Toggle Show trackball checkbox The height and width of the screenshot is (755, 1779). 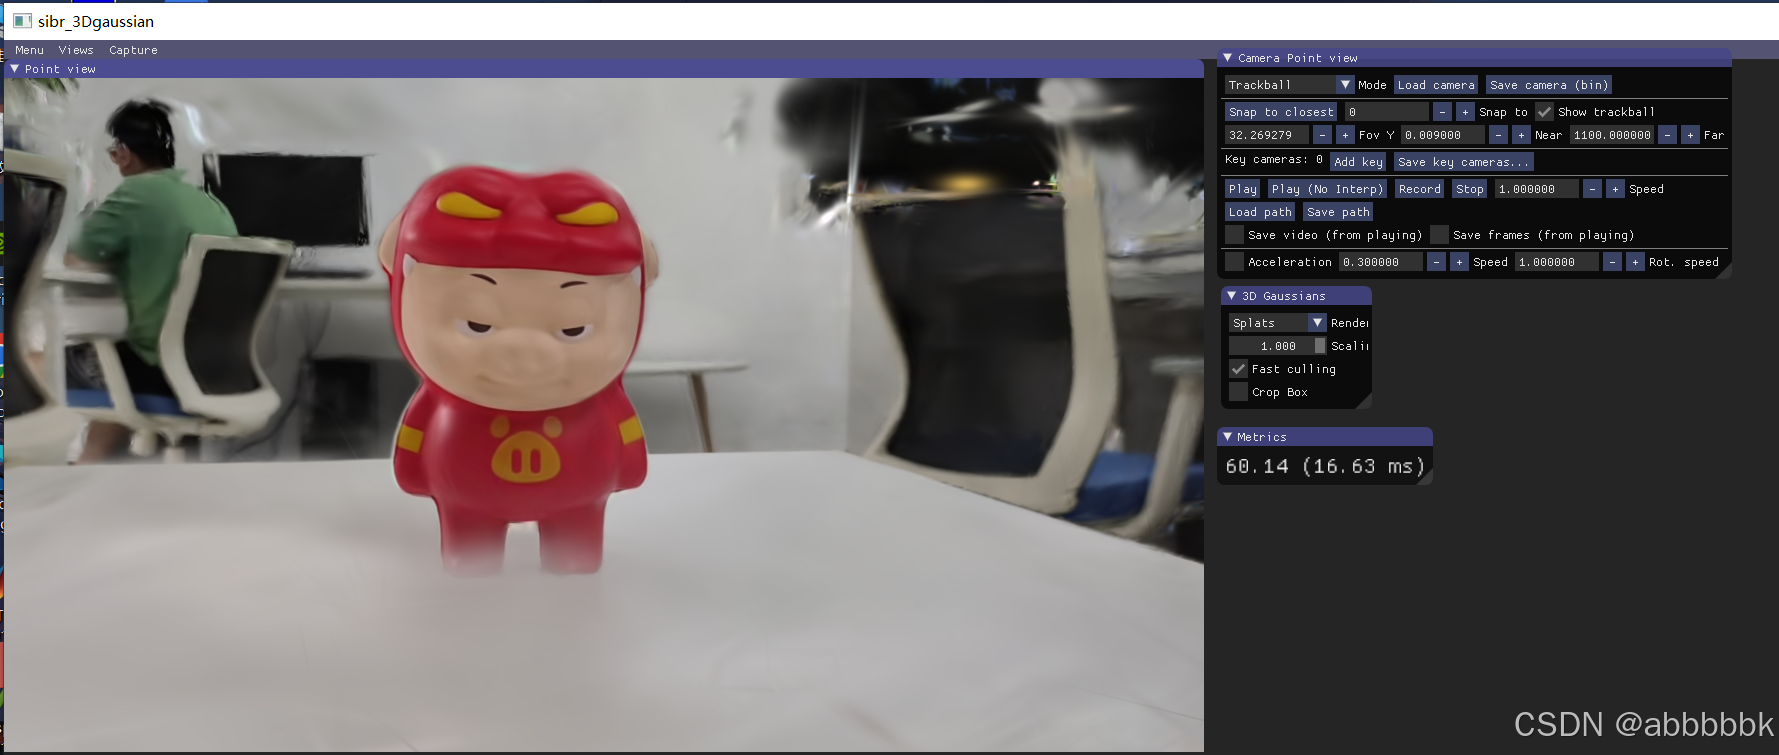pos(1545,112)
